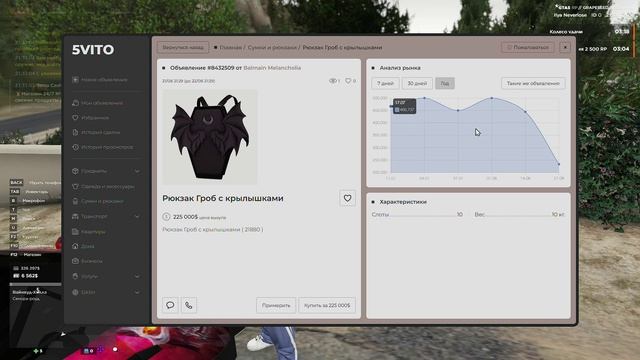Click the backpack product image
The image size is (640, 360).
(x=210, y=137)
